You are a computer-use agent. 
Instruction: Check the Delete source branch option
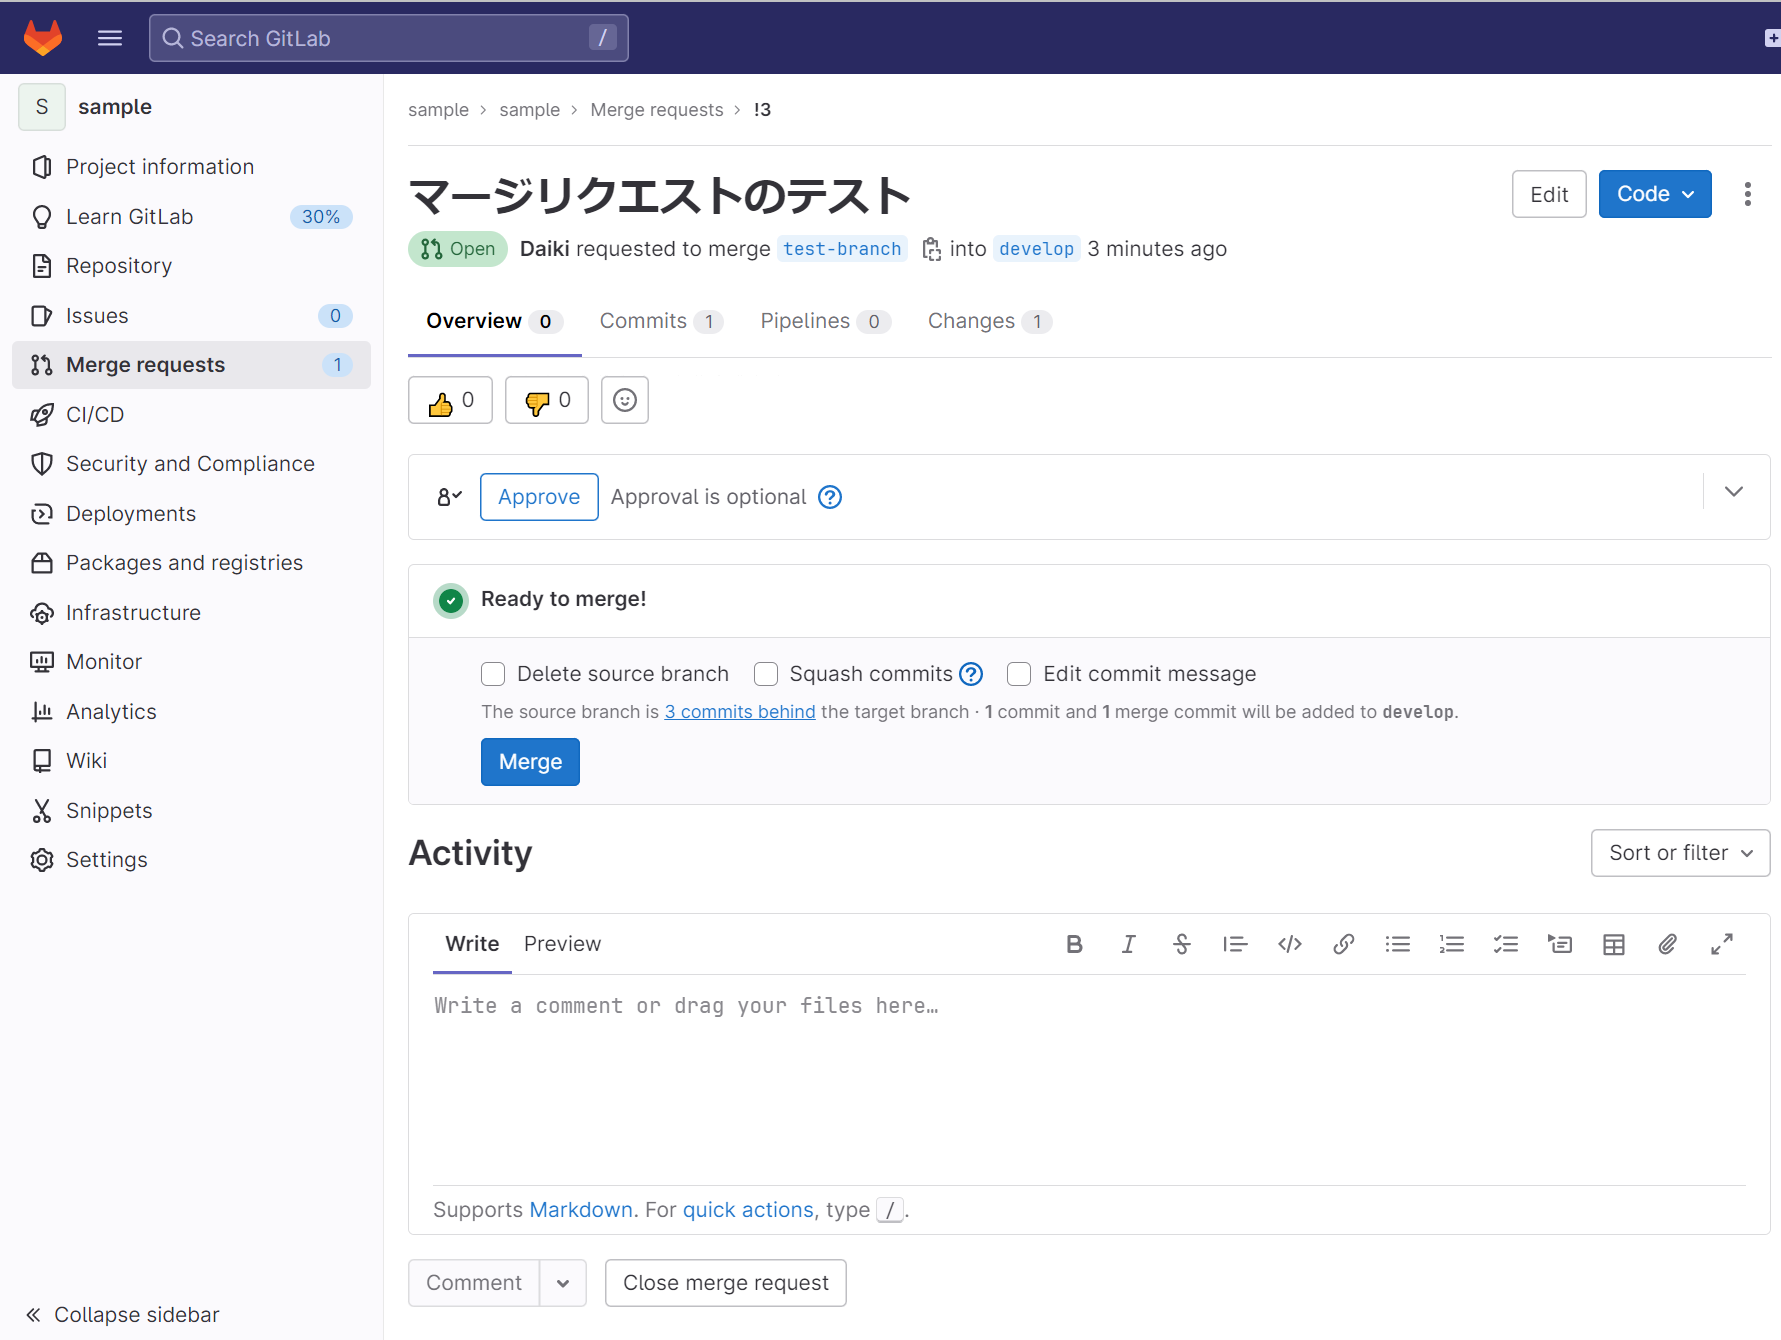pos(492,673)
